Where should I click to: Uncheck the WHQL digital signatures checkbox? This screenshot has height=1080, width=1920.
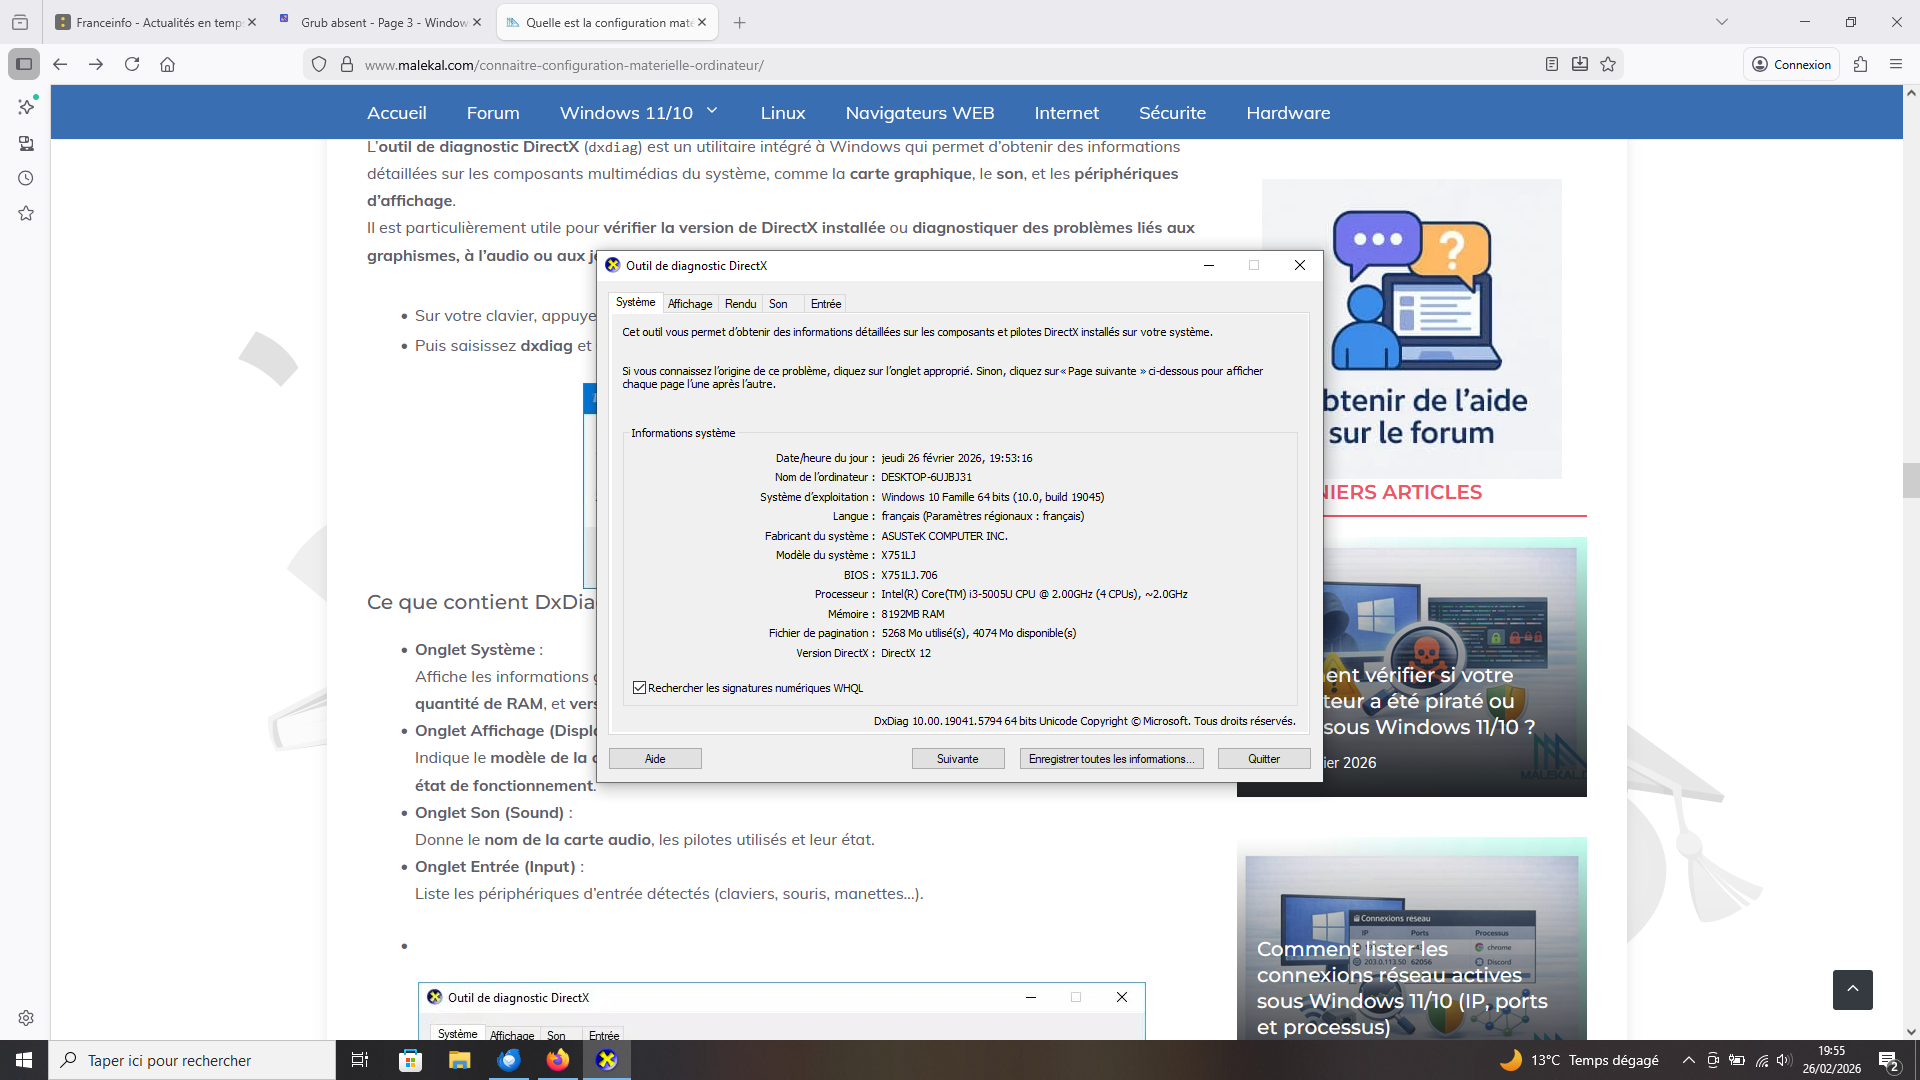pyautogui.click(x=639, y=688)
